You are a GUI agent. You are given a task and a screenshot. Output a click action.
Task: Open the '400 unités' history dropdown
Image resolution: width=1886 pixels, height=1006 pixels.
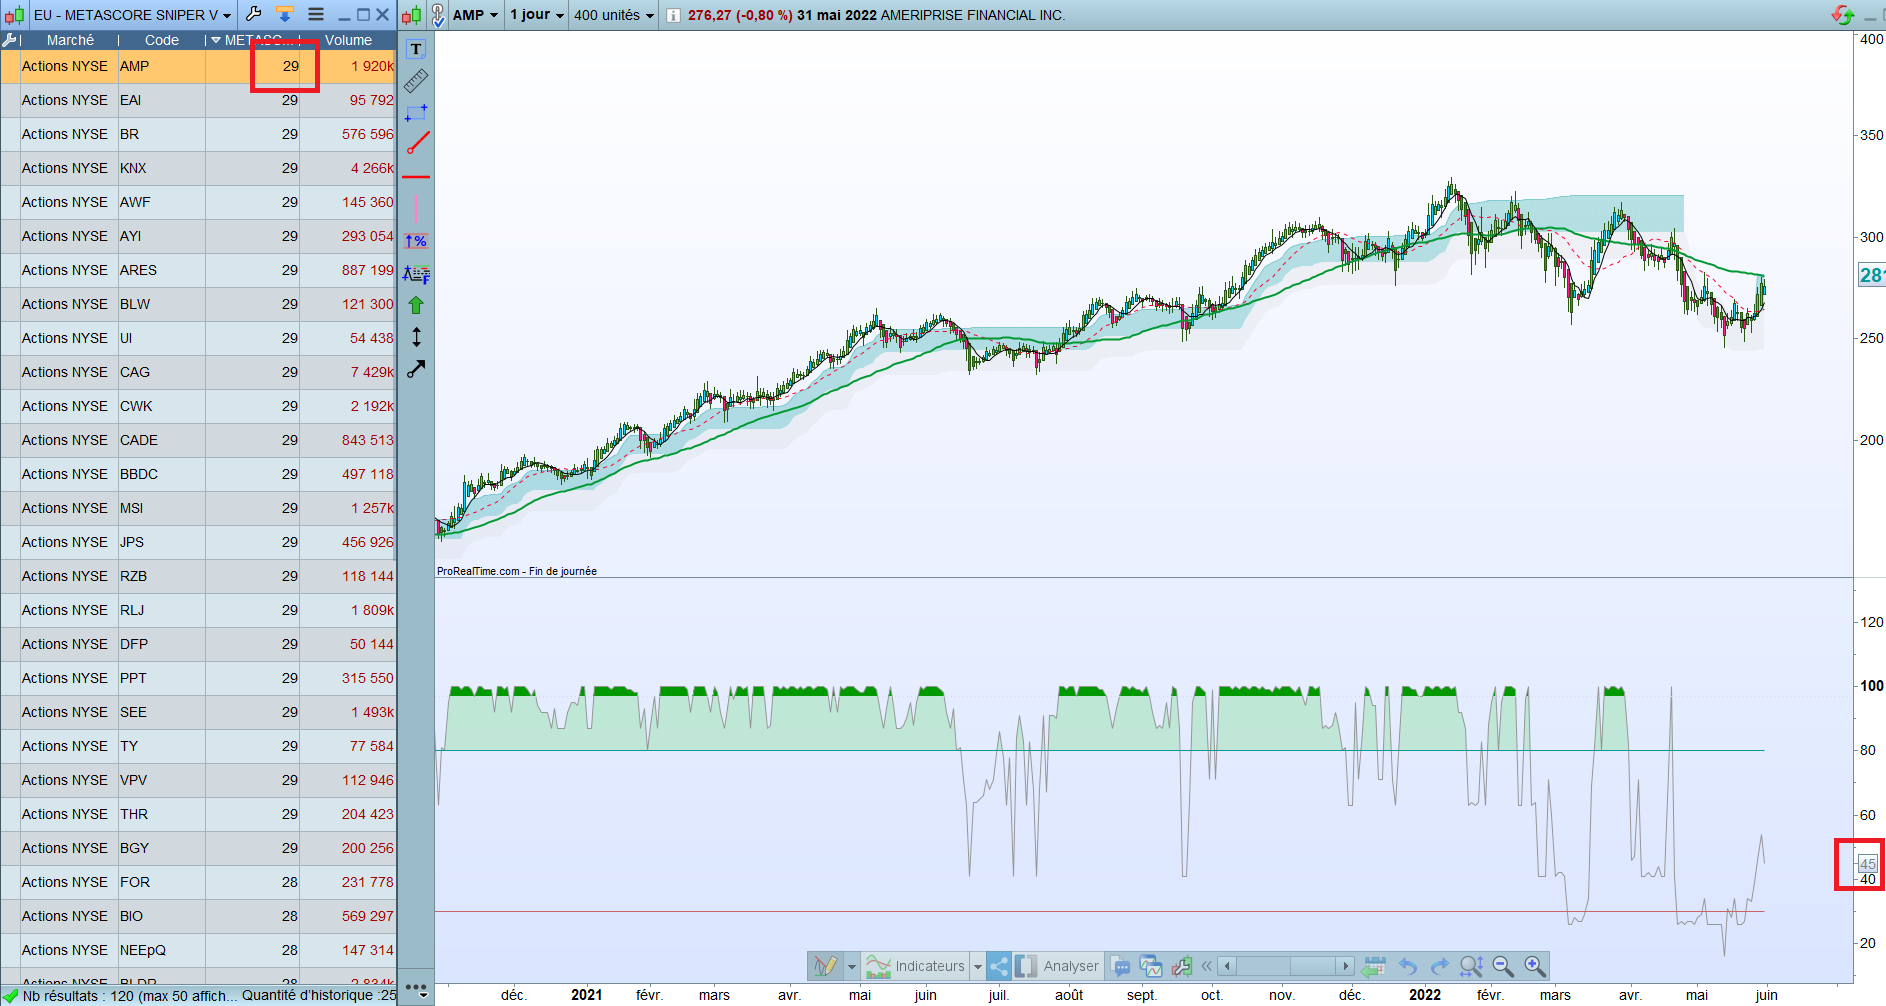click(614, 15)
